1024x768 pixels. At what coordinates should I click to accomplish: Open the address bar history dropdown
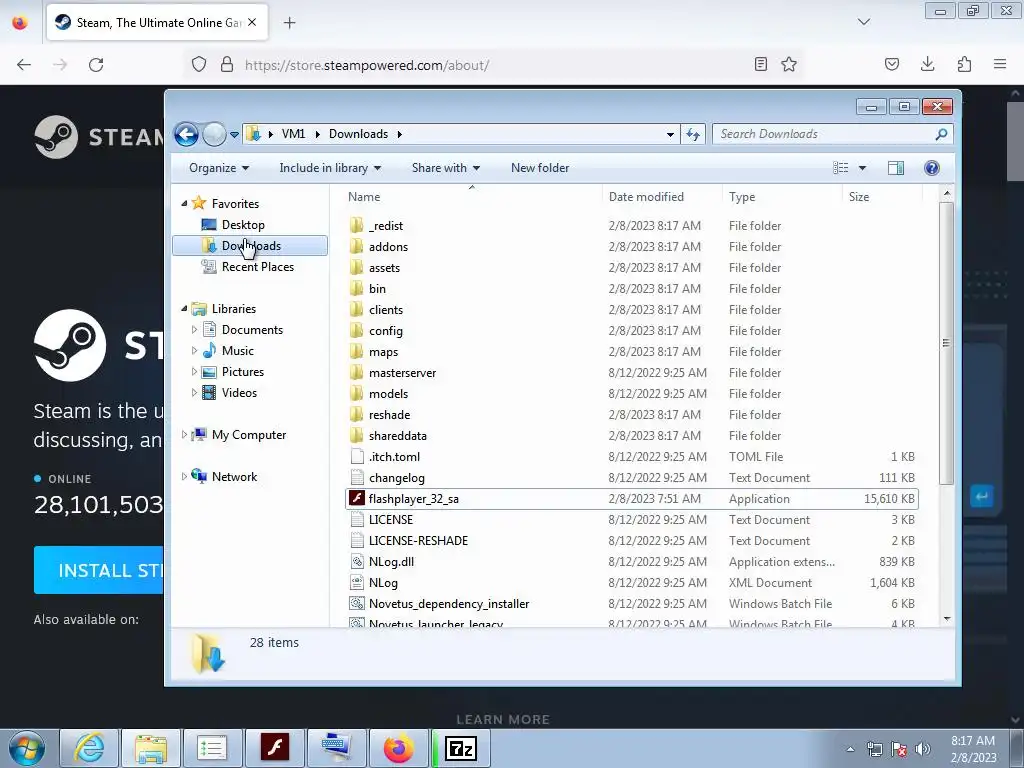[670, 135]
